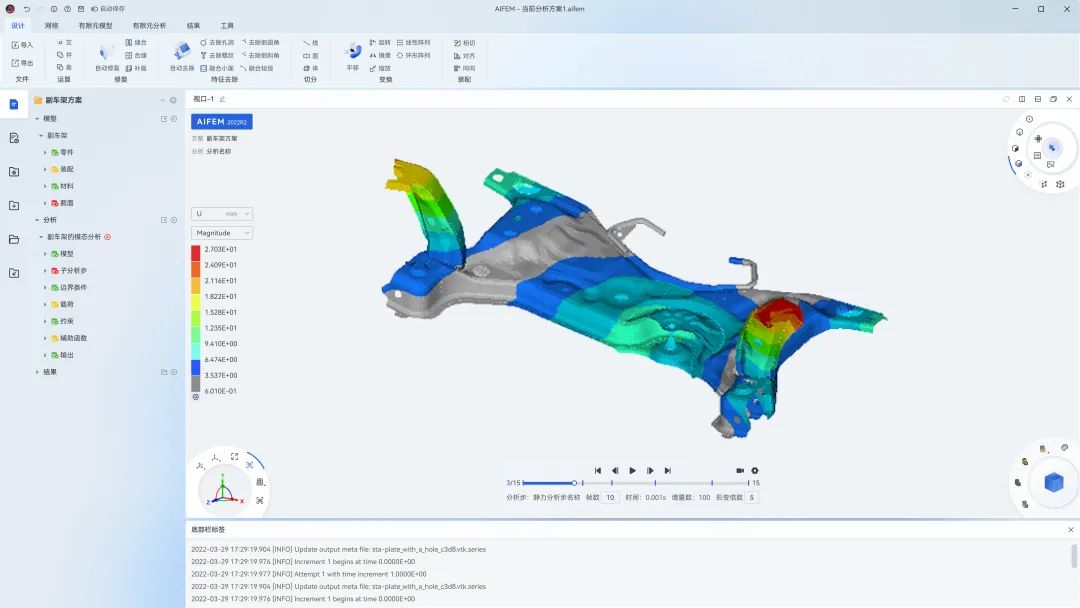Skip to the last animation frame
This screenshot has width=1080, height=608.
pos(667,470)
